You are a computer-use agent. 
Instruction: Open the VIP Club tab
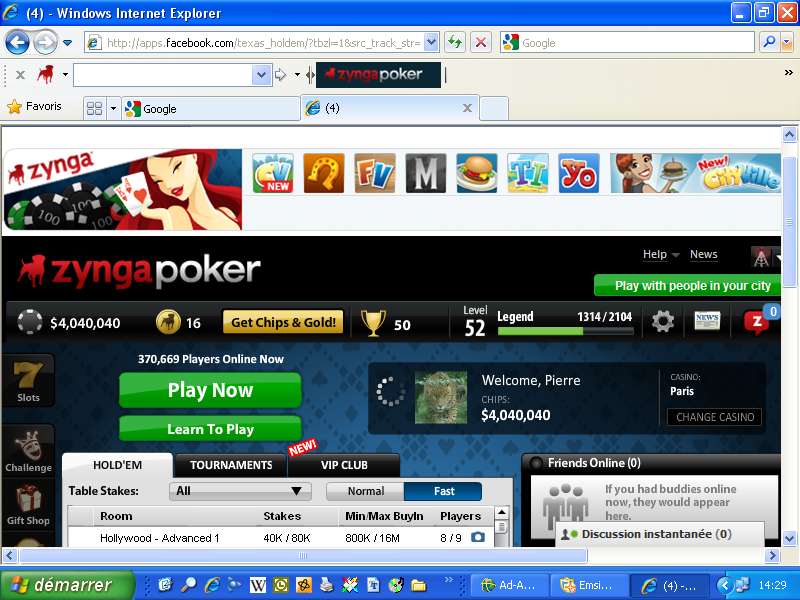coord(344,465)
